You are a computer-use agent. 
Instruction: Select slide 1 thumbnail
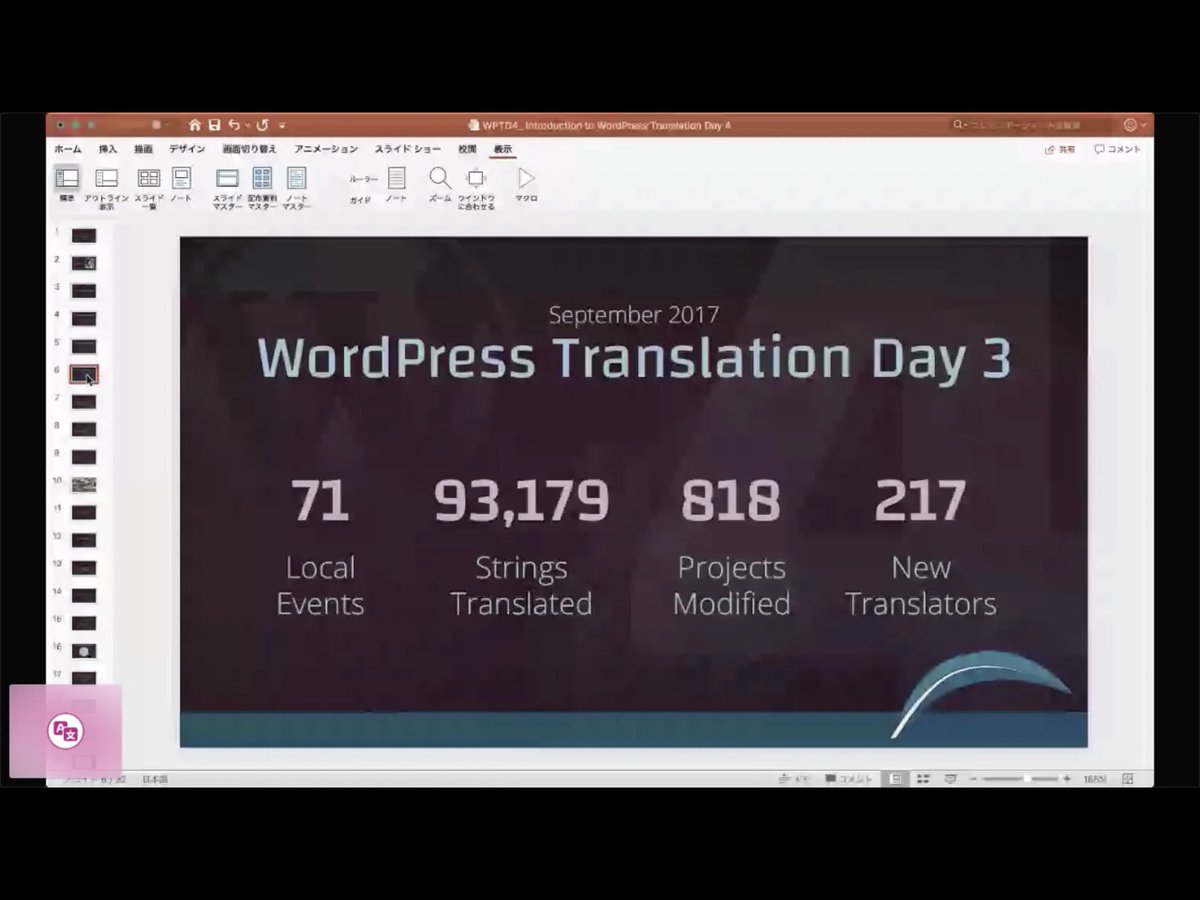(84, 236)
